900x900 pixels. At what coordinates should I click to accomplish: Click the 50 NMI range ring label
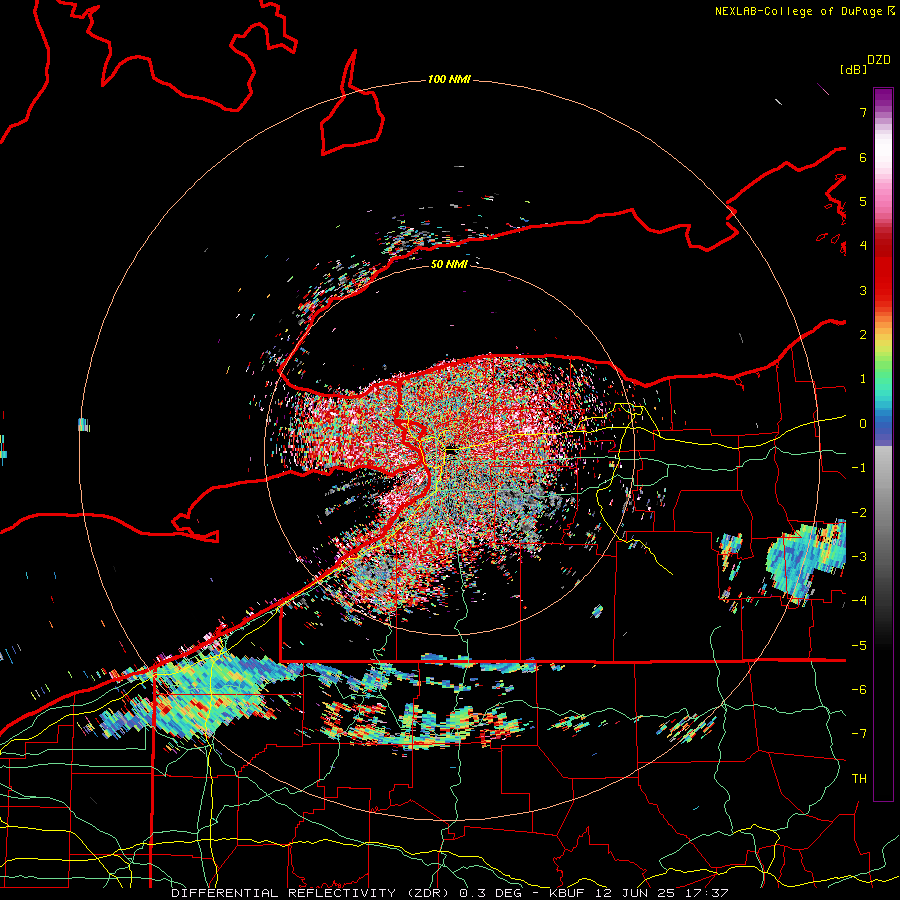(449, 264)
